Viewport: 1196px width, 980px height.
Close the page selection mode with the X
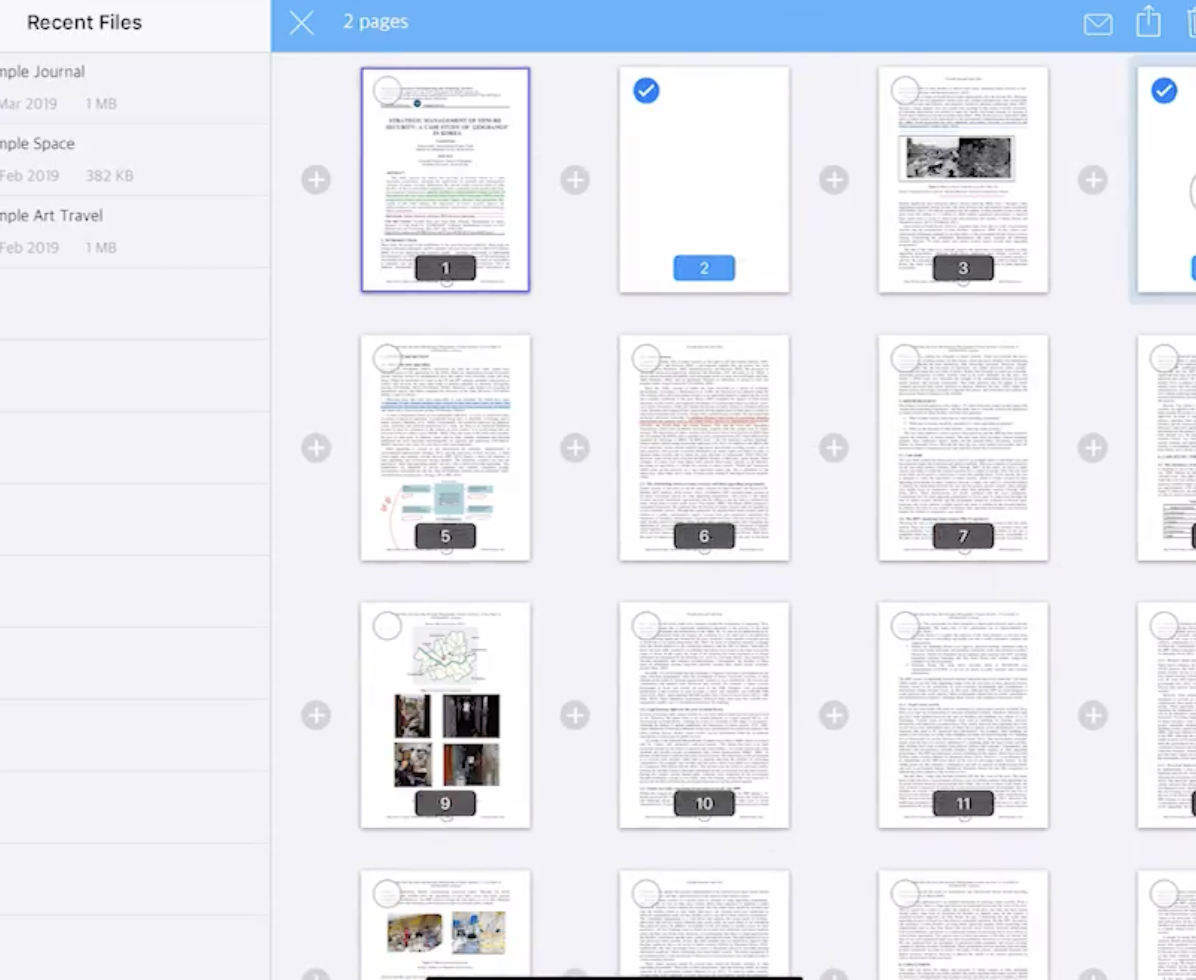(301, 23)
